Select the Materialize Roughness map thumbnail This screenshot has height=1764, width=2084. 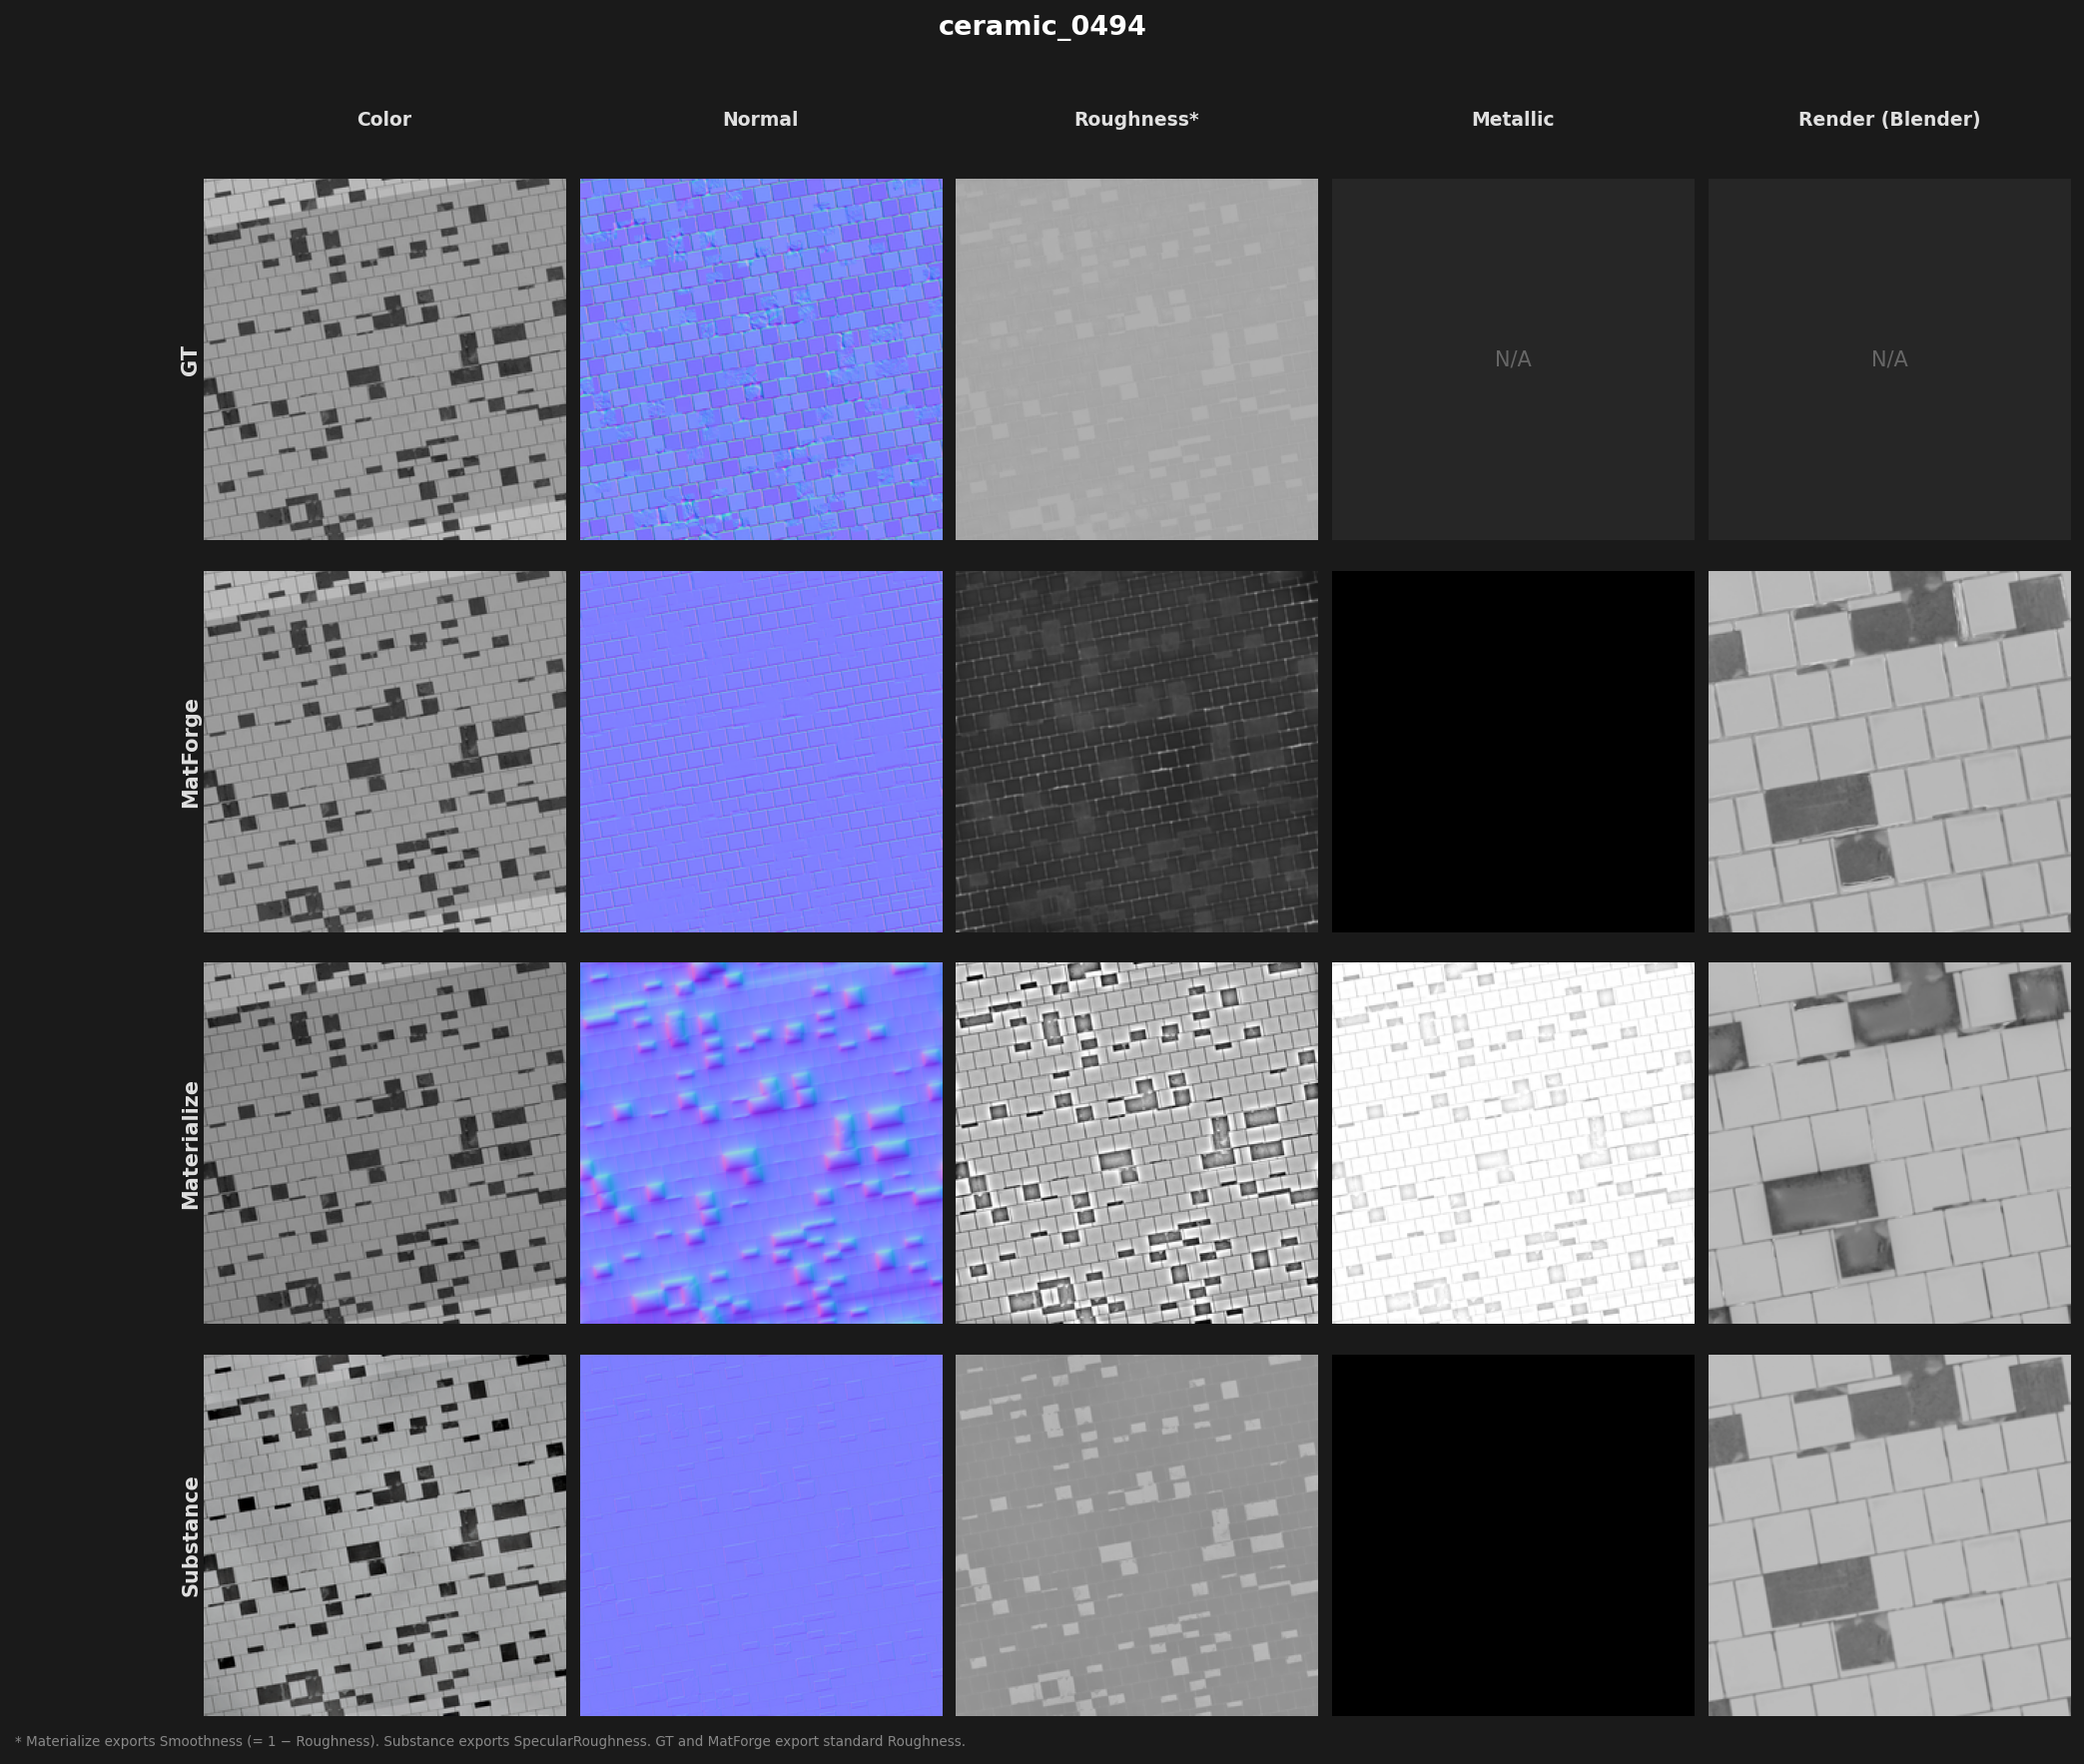point(1136,1143)
